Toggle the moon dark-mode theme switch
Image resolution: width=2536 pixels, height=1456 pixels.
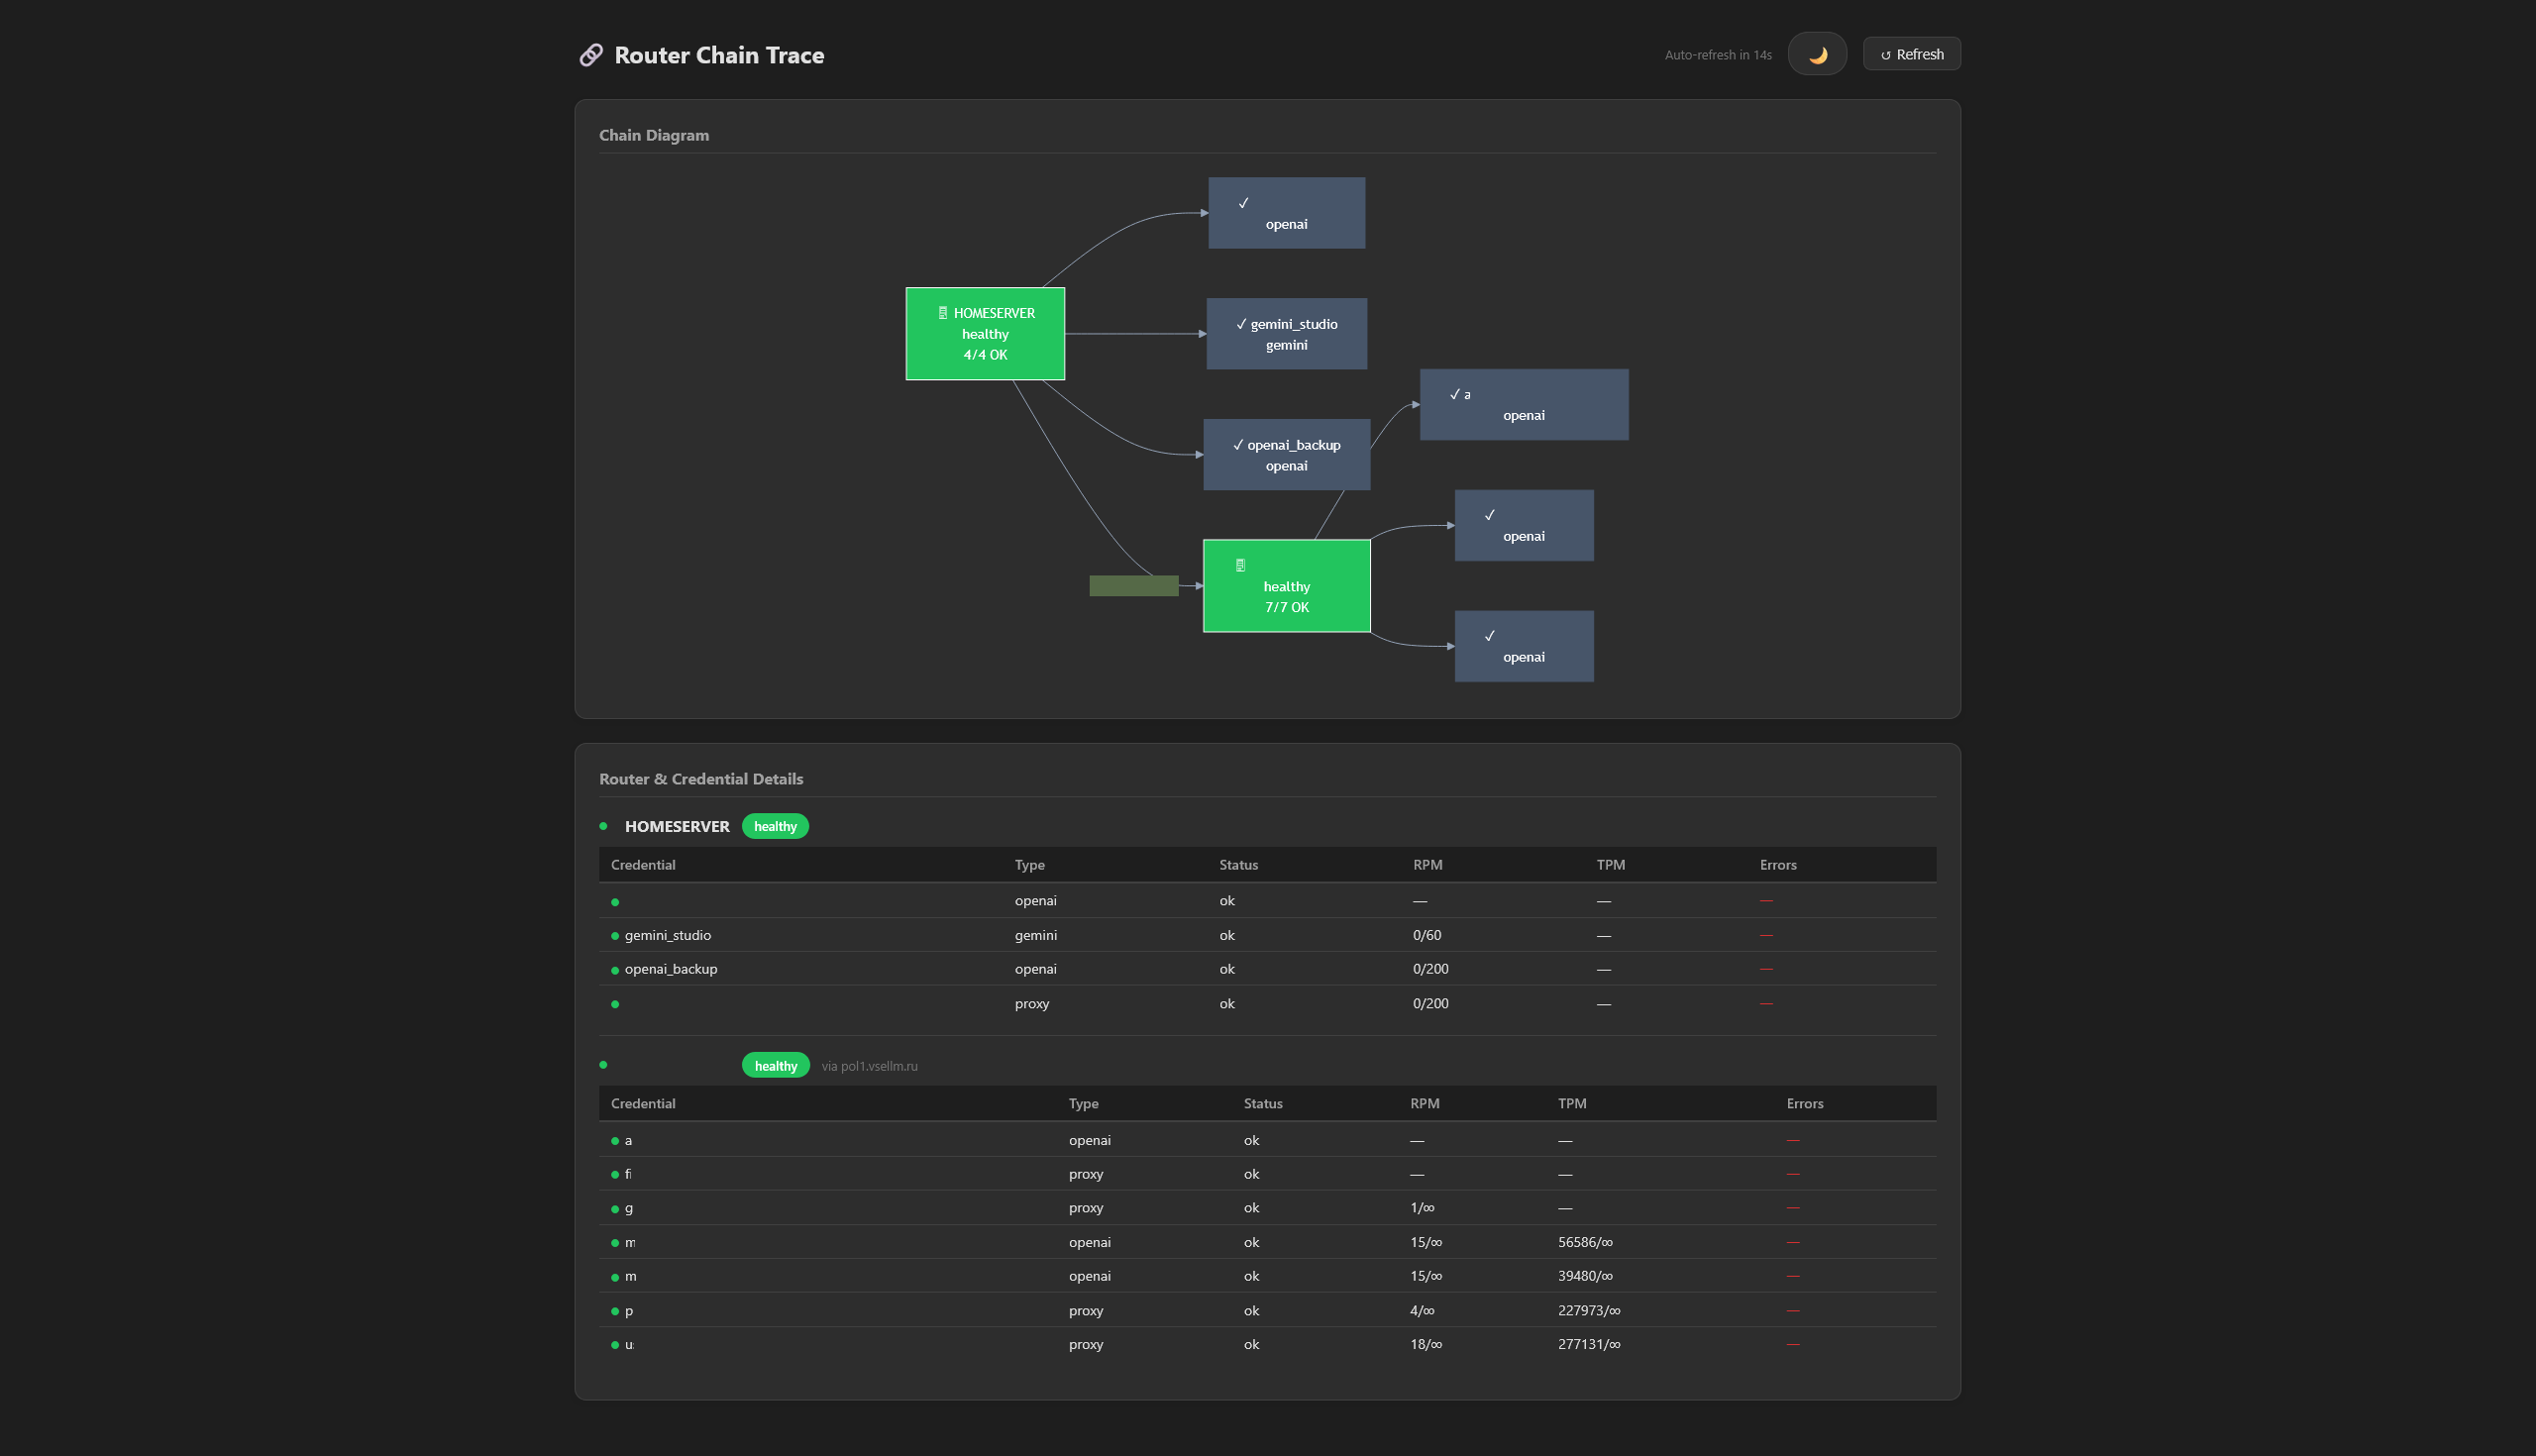click(1817, 54)
